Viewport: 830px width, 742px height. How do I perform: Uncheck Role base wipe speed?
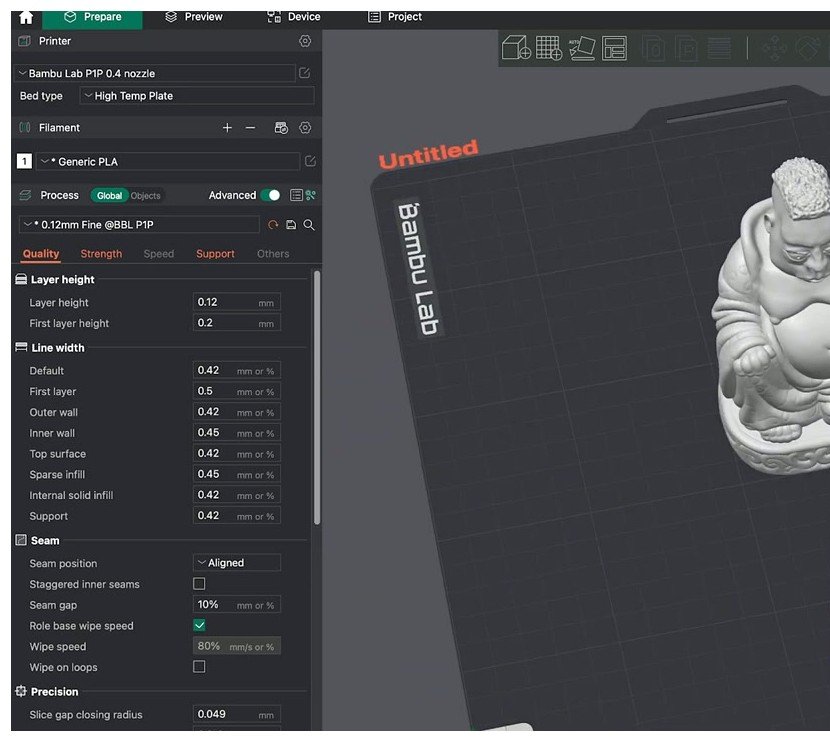pyautogui.click(x=199, y=625)
